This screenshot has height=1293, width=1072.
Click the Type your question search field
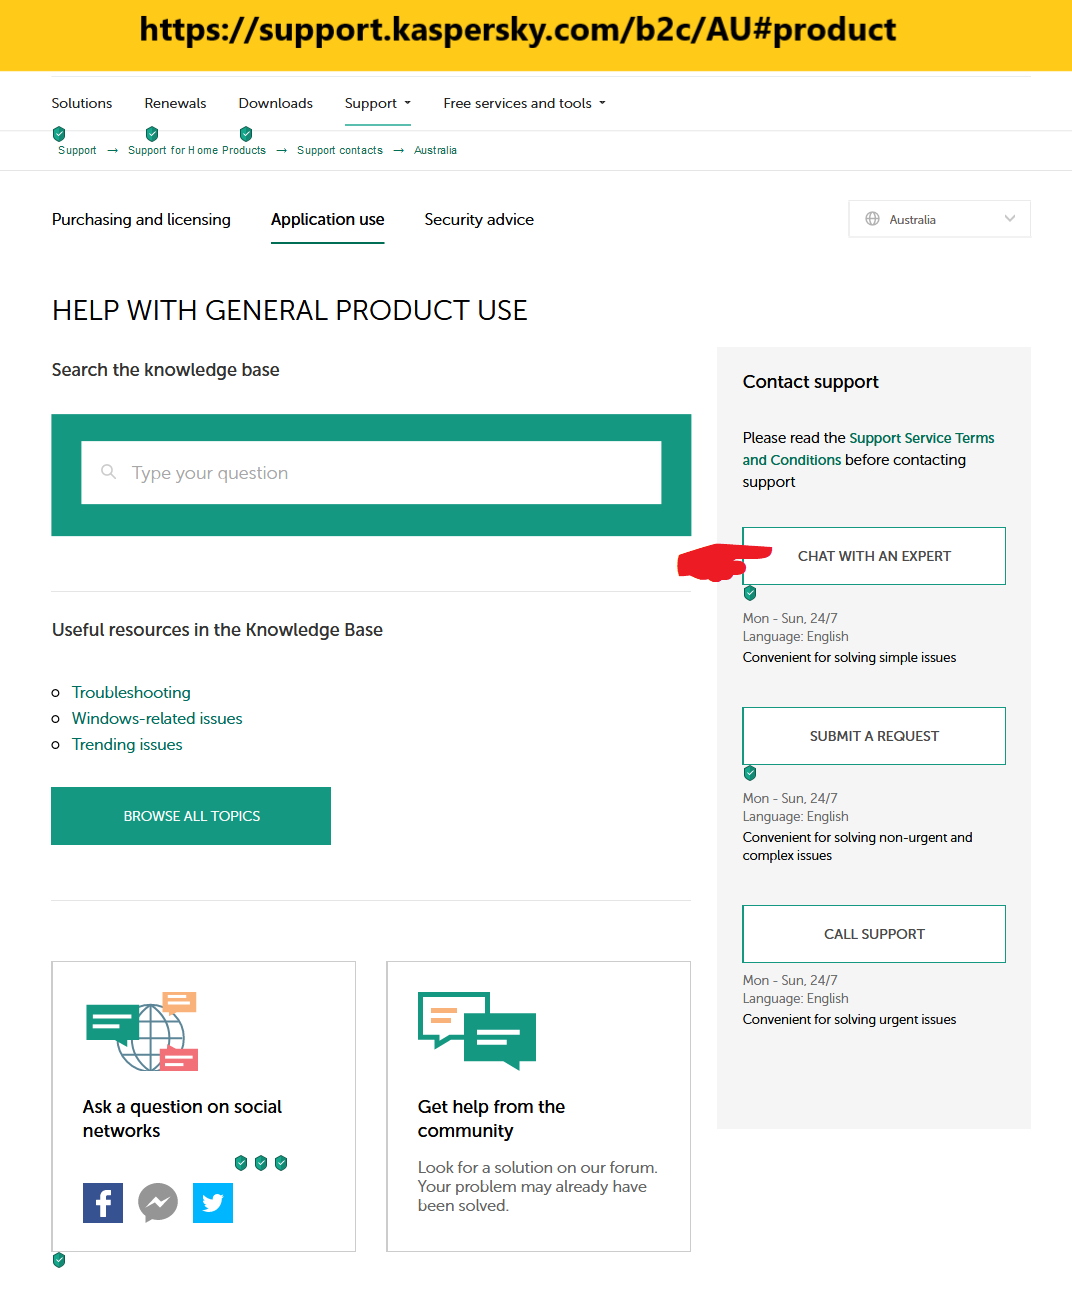click(x=371, y=473)
